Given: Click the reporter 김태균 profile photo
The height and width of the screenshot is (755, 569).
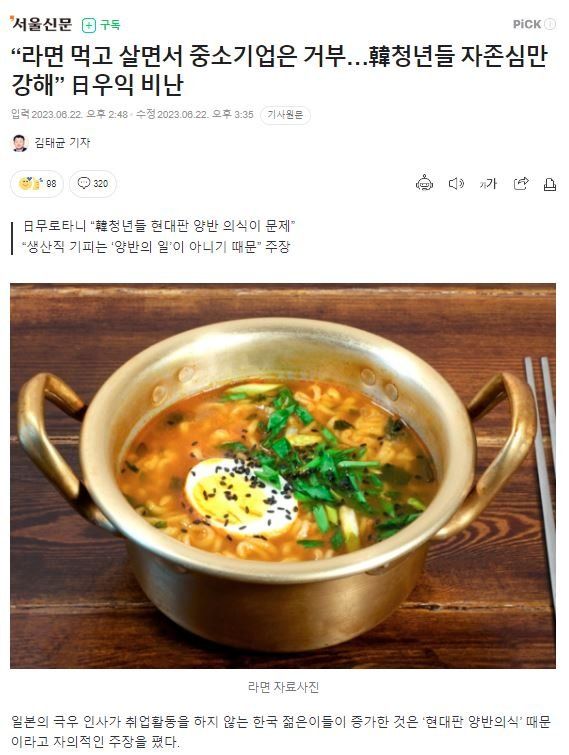Looking at the screenshot, I should coord(20,143).
